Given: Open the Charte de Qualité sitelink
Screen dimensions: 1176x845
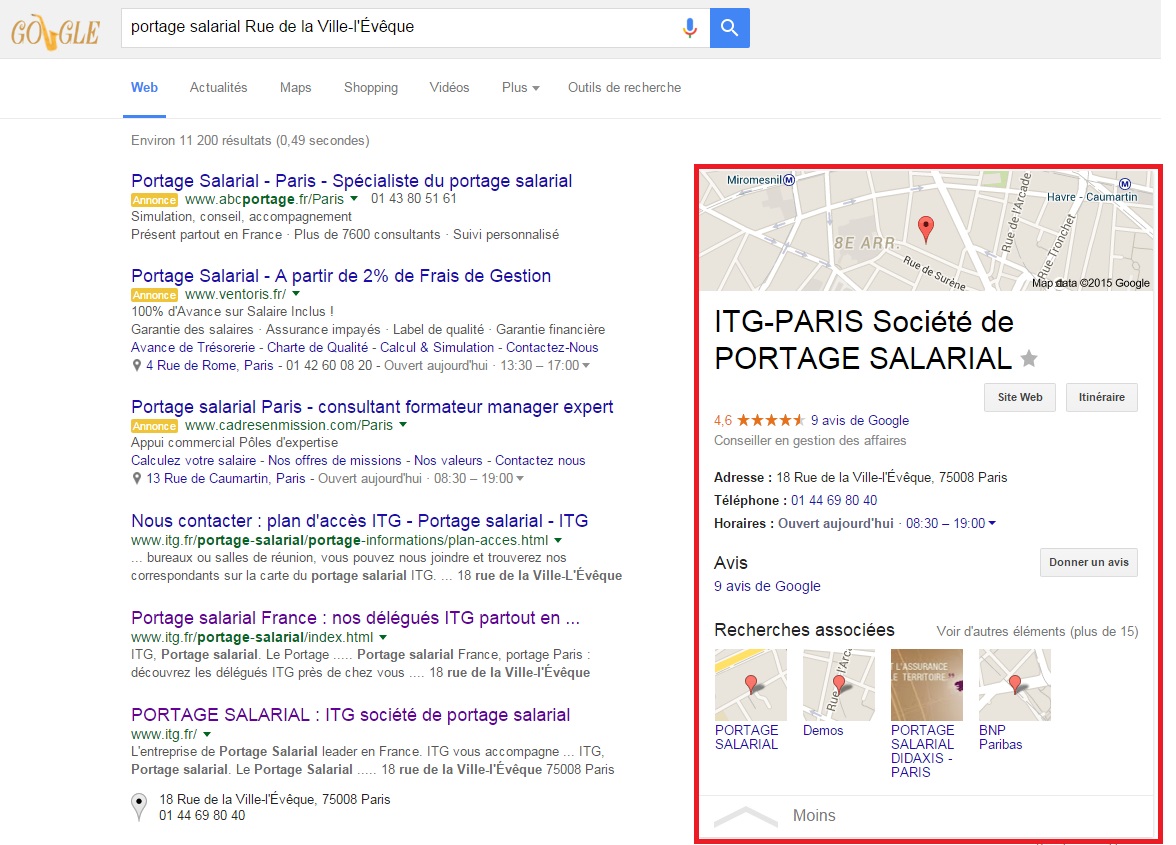Looking at the screenshot, I should point(318,348).
